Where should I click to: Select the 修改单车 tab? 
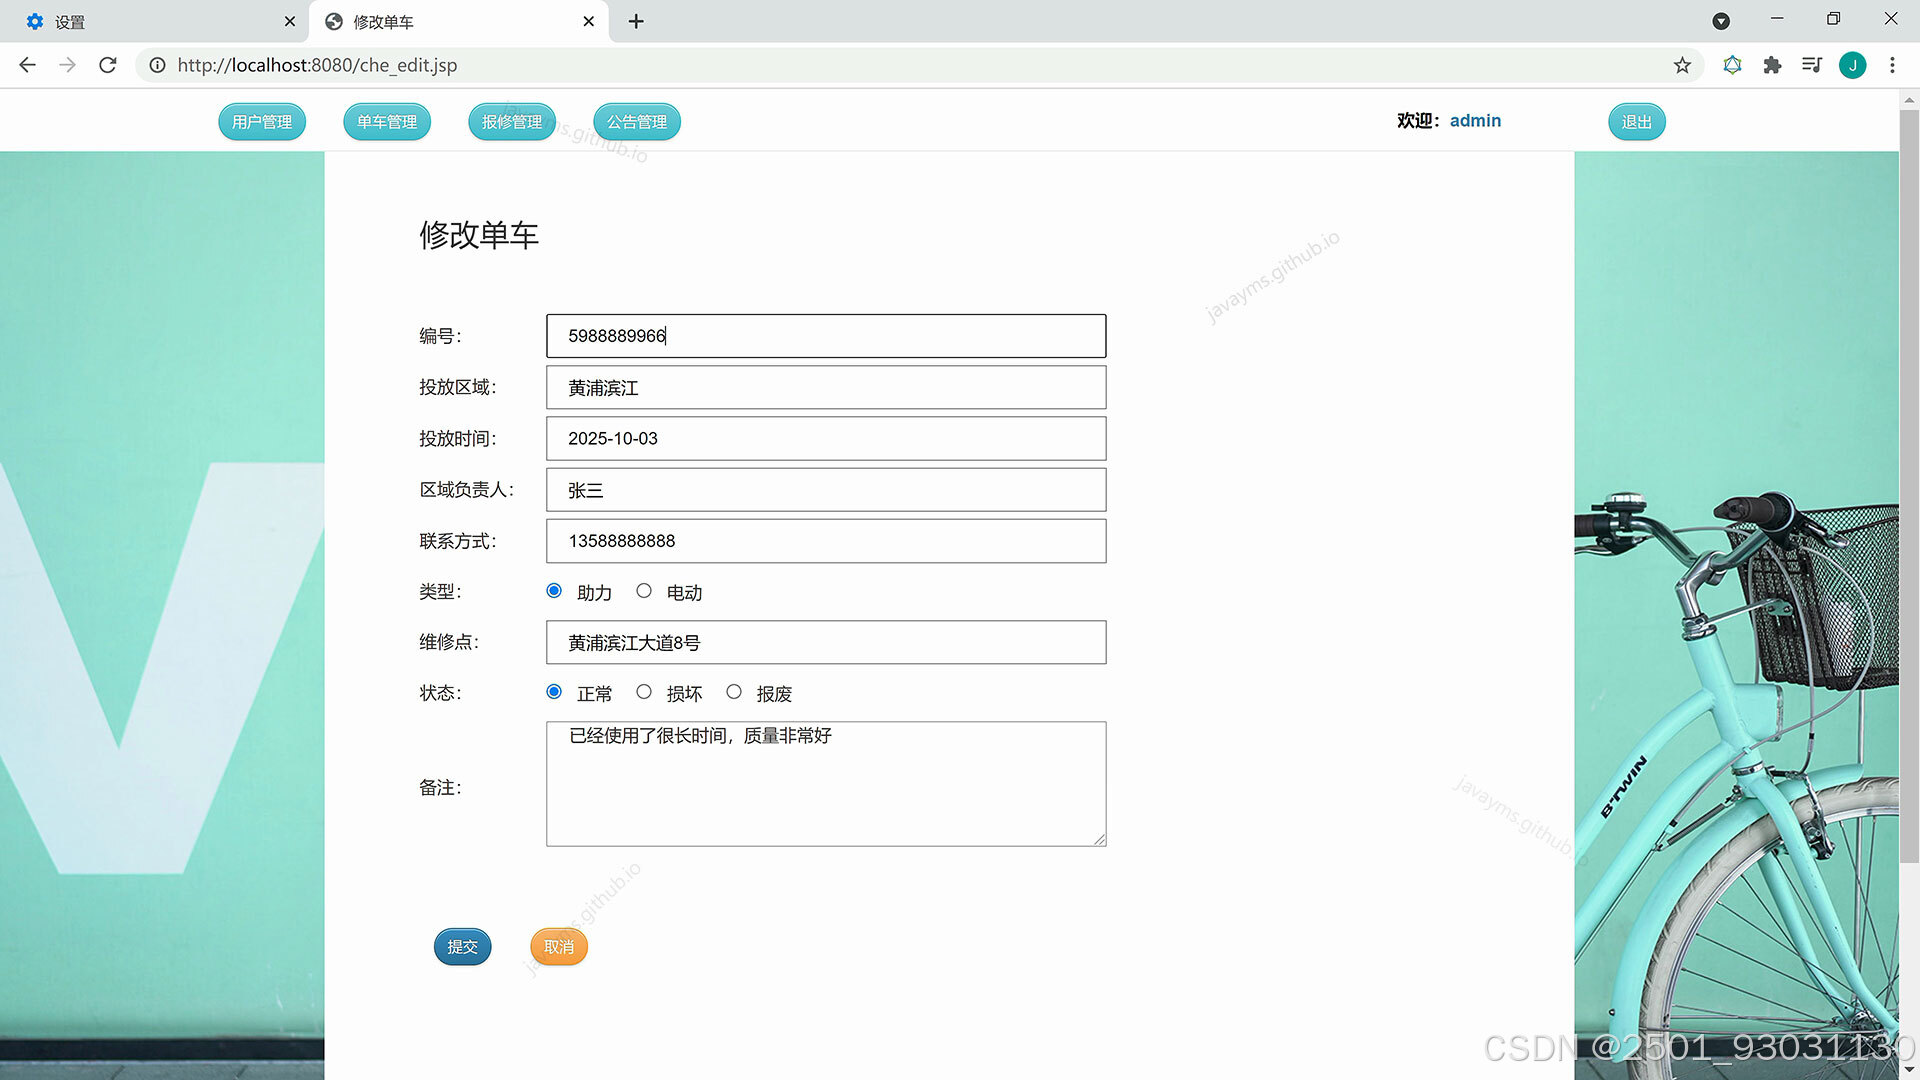tap(459, 21)
